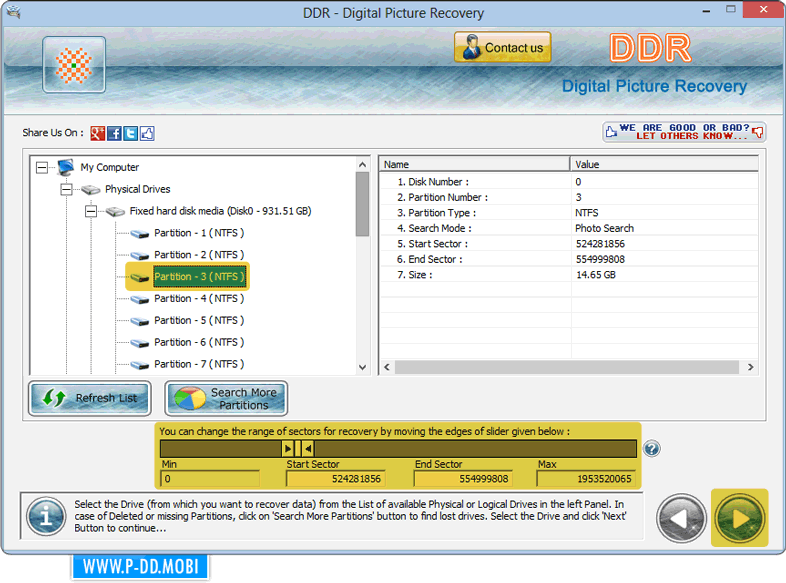Click the '14.65 GB' size value
The width and height of the screenshot is (786, 583).
(596, 275)
